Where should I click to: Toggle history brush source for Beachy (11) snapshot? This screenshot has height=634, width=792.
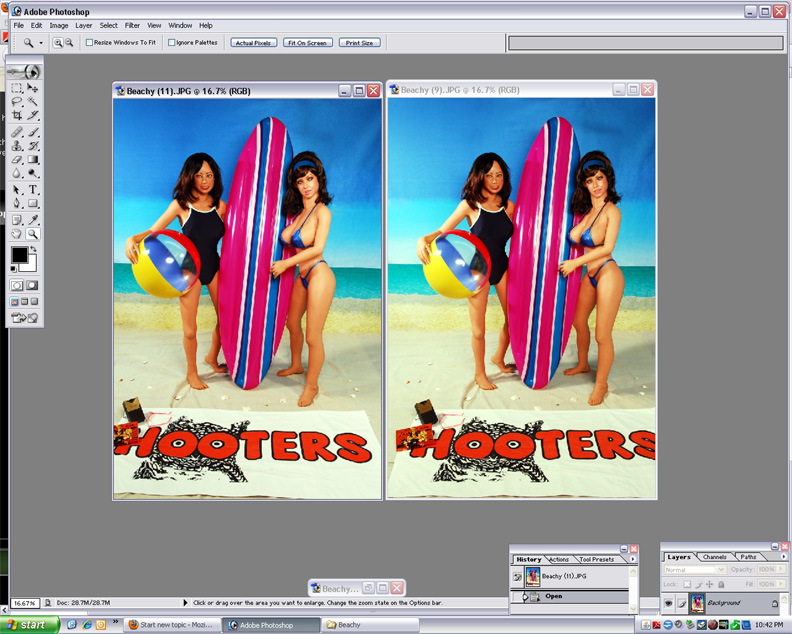[x=517, y=576]
